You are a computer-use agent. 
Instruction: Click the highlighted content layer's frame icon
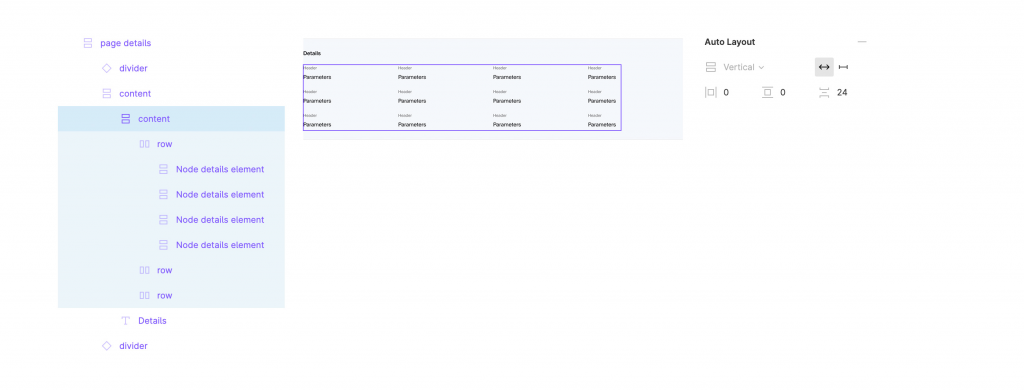(126, 119)
